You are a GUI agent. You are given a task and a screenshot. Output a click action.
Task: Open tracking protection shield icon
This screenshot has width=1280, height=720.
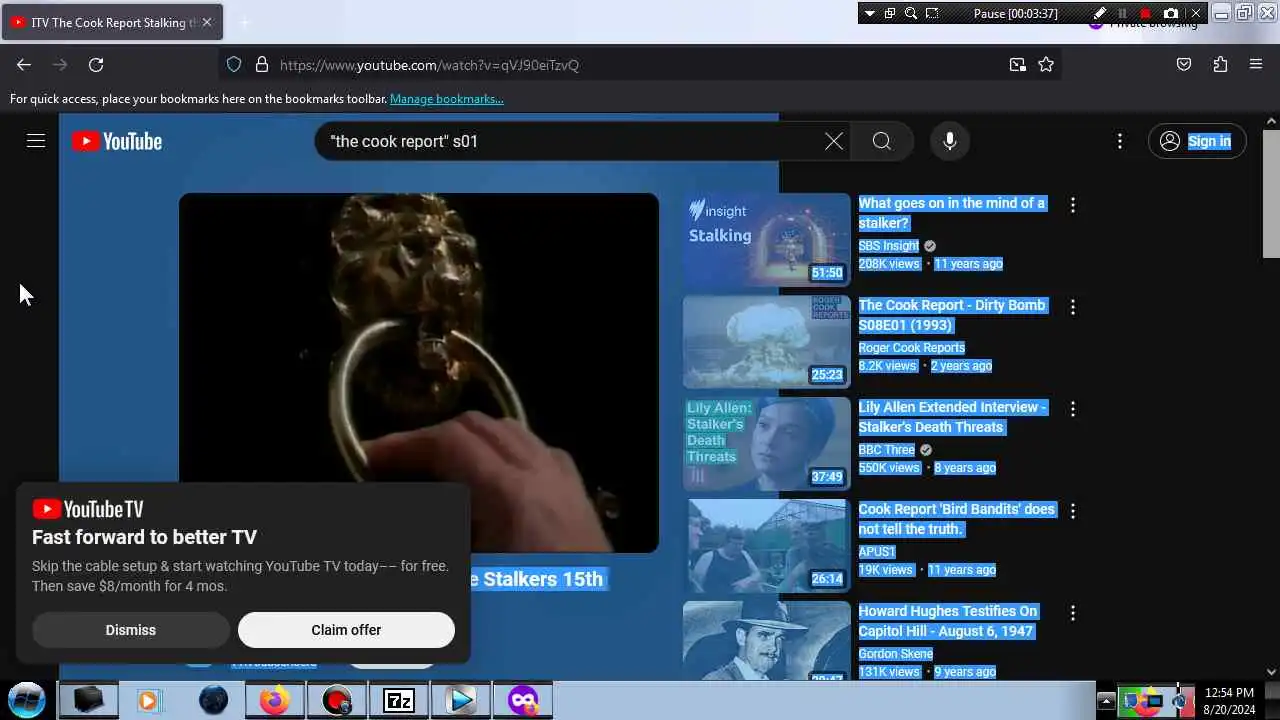click(x=234, y=65)
